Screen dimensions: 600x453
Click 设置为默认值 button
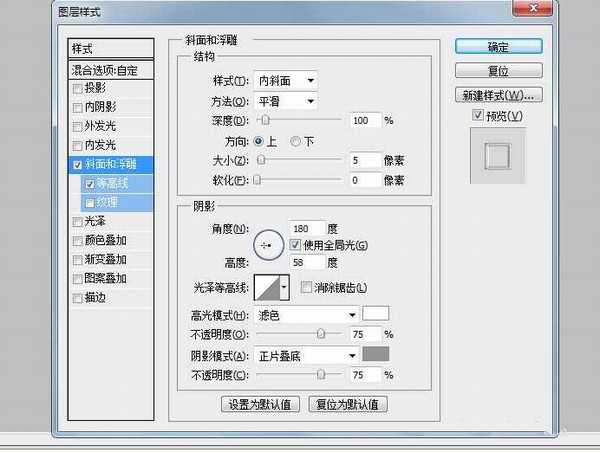tap(260, 404)
